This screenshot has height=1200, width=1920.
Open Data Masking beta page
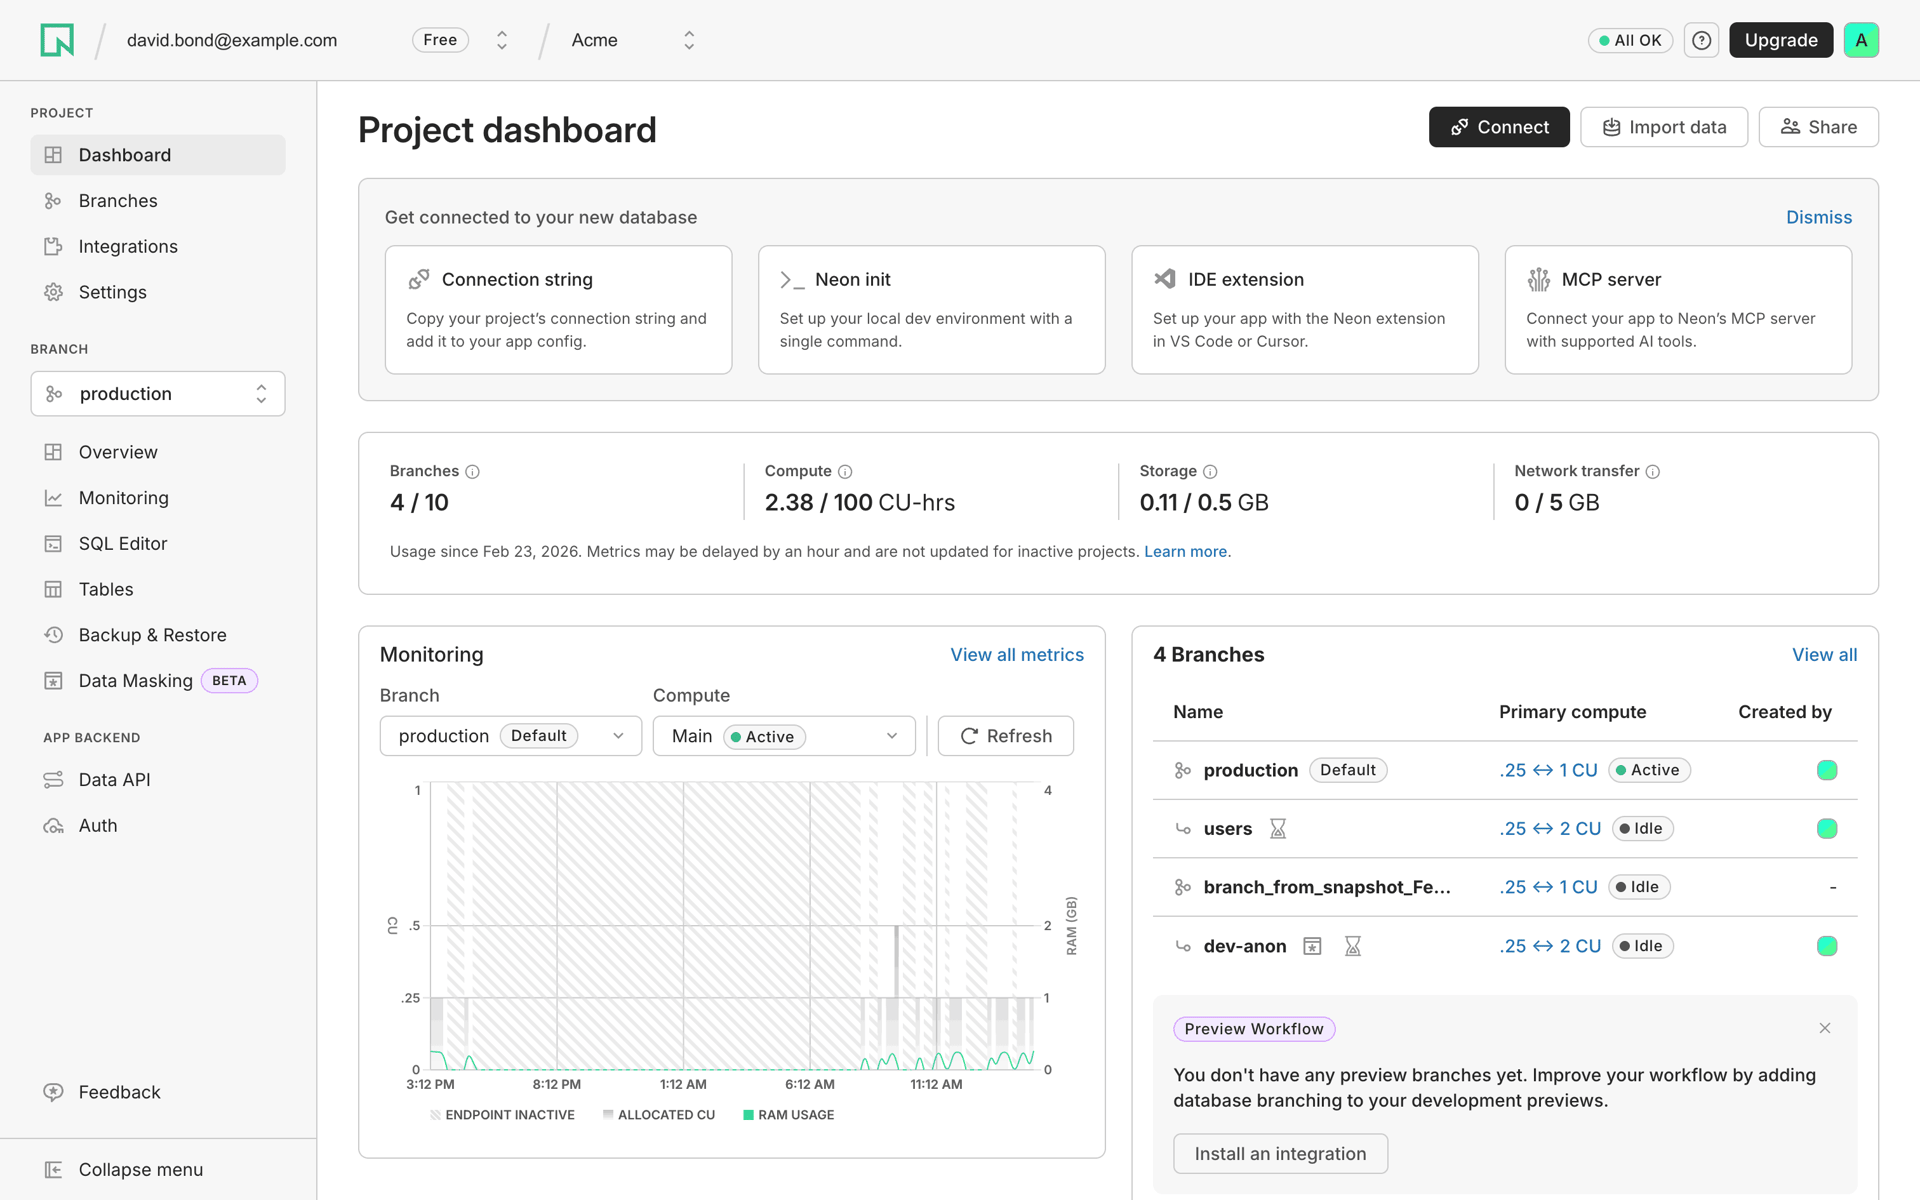(x=158, y=681)
